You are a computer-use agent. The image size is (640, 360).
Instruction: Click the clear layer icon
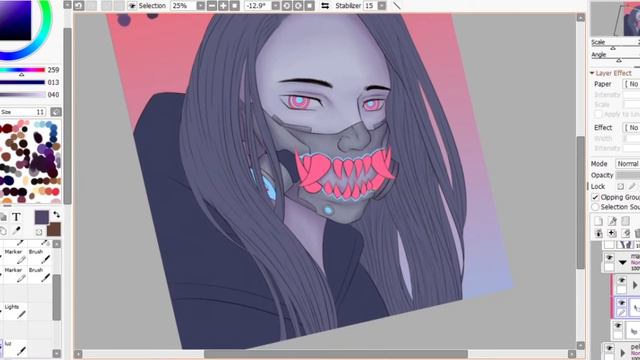coord(625,233)
